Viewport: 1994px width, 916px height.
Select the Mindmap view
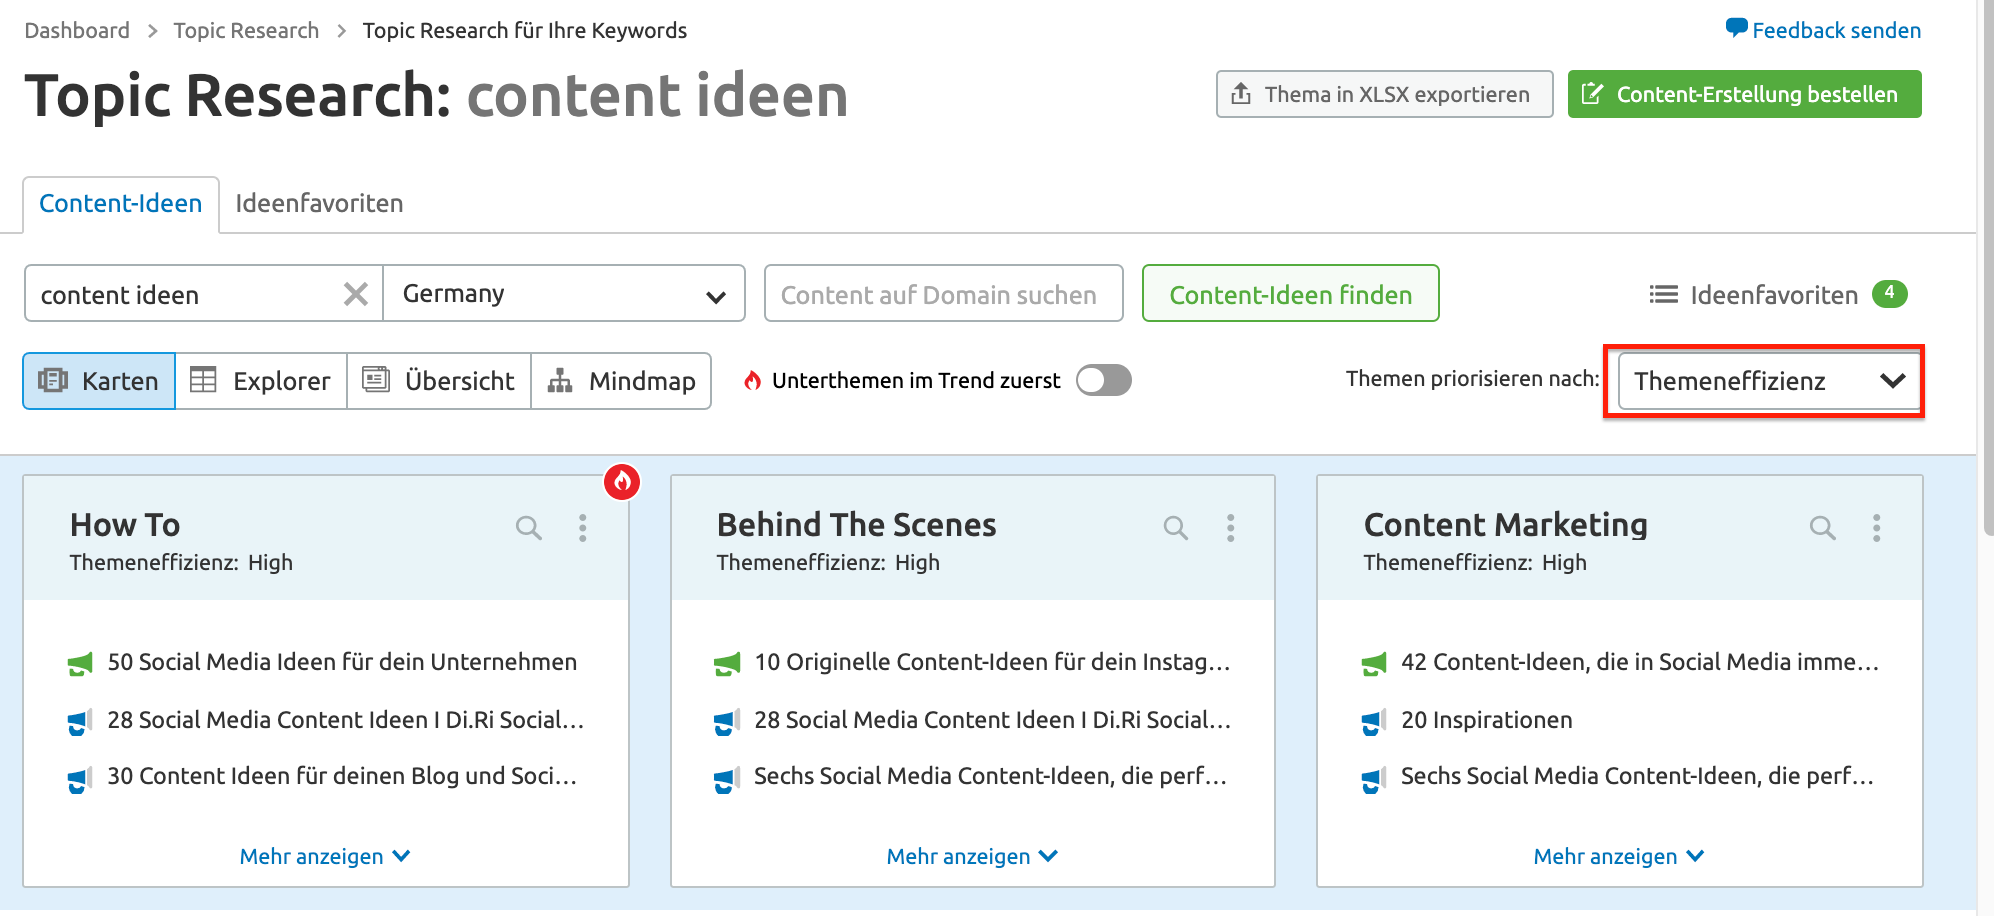coord(621,381)
